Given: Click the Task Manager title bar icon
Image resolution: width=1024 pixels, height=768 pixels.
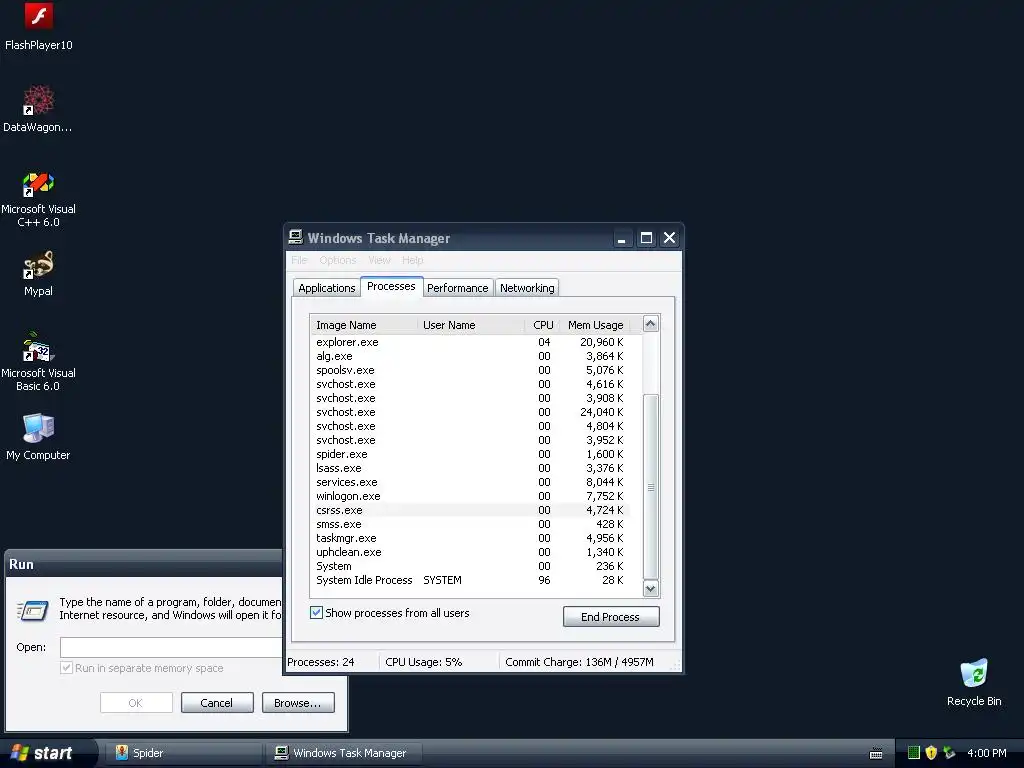Looking at the screenshot, I should click(296, 237).
